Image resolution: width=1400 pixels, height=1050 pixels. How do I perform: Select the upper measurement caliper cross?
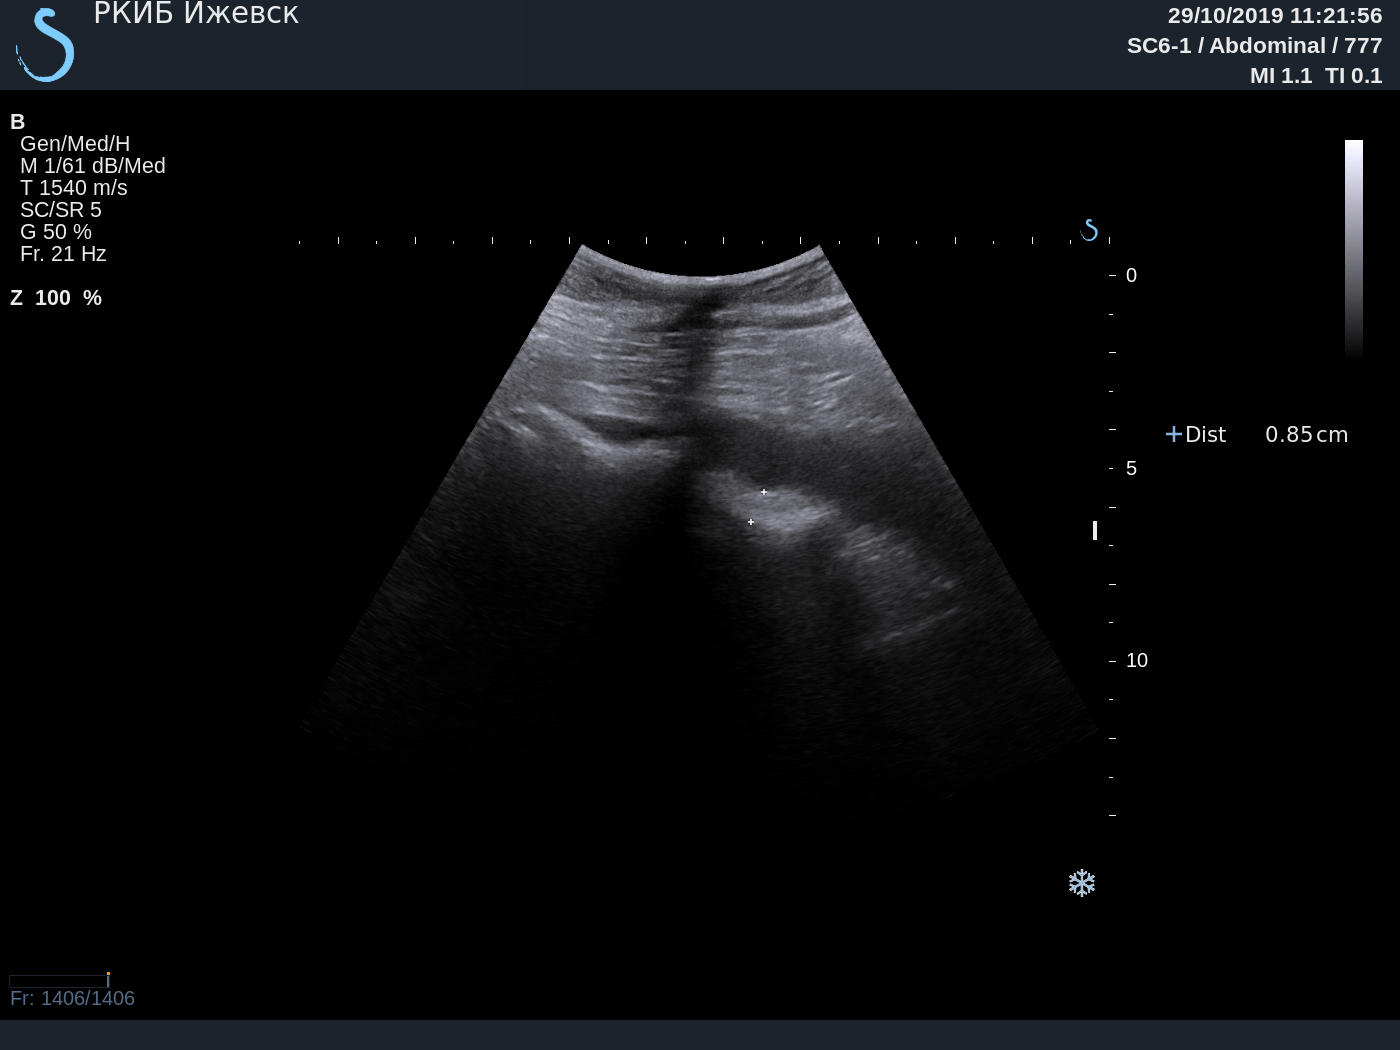(x=764, y=492)
